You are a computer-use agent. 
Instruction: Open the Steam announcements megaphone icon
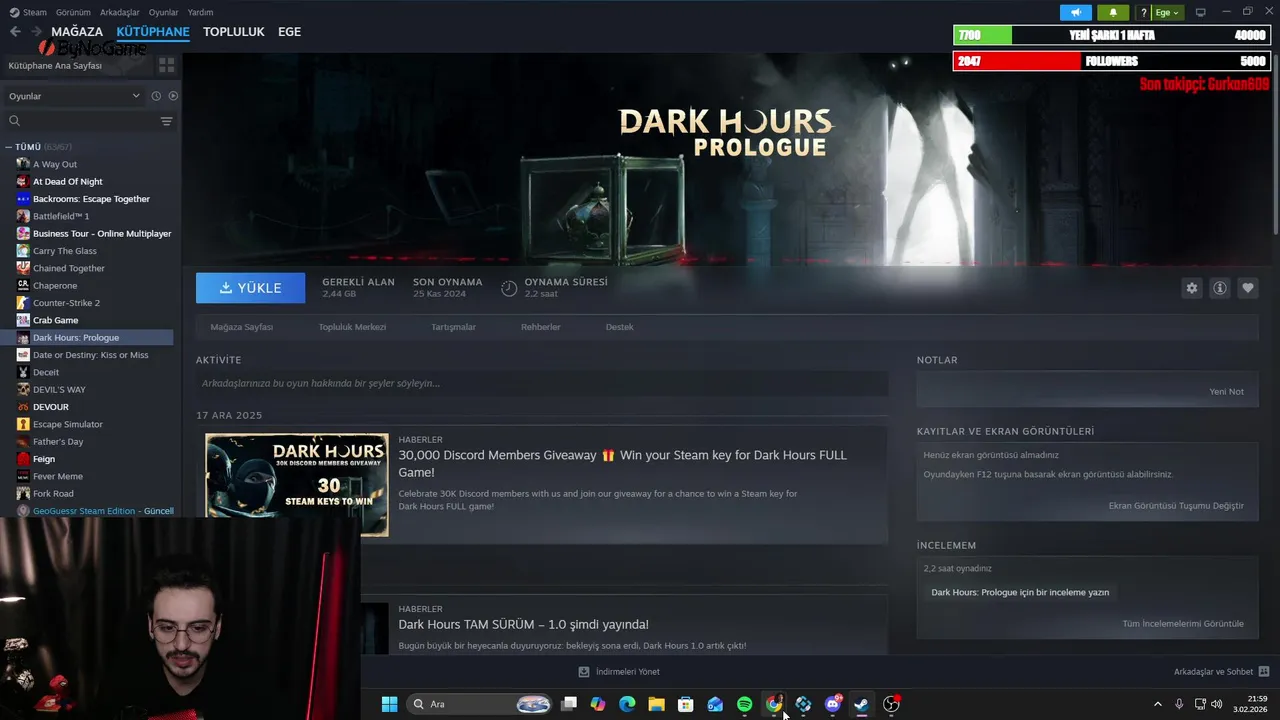tap(1076, 13)
